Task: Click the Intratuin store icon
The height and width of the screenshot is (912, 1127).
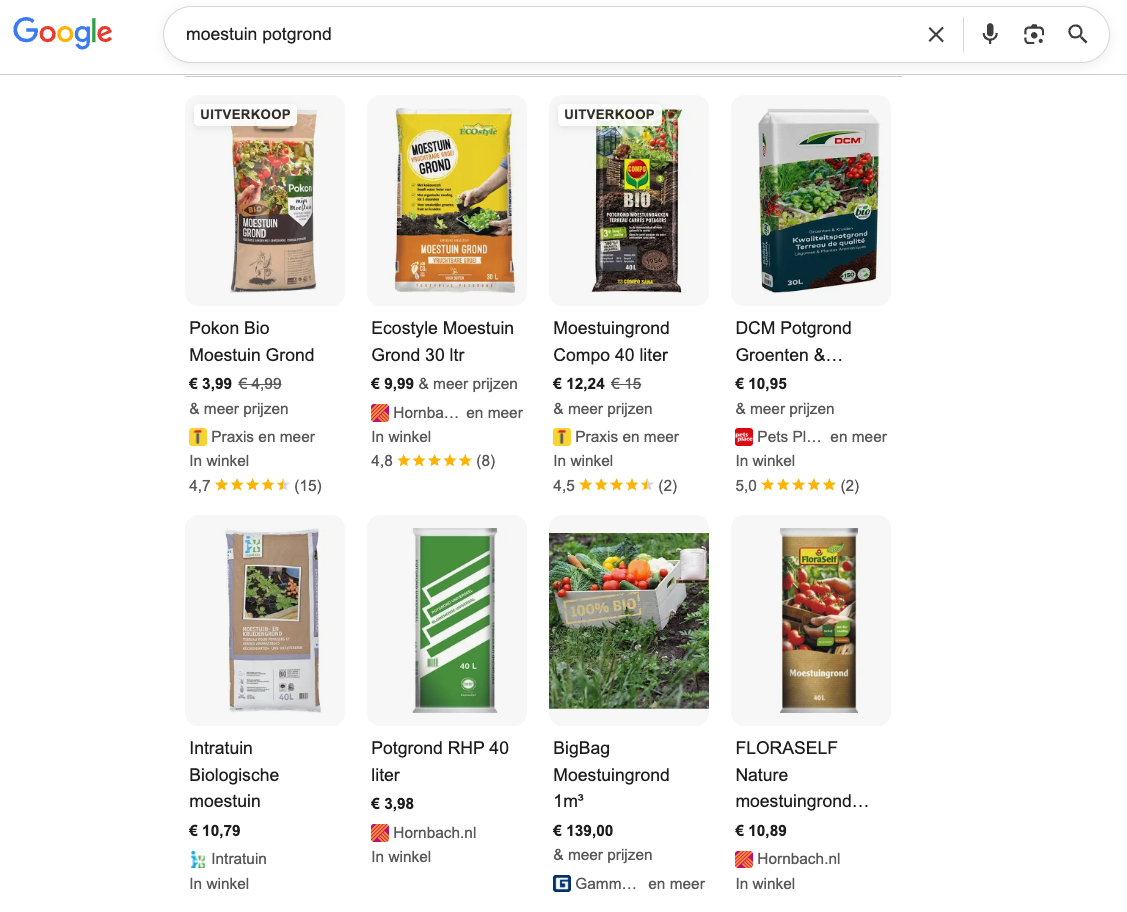Action: click(198, 859)
